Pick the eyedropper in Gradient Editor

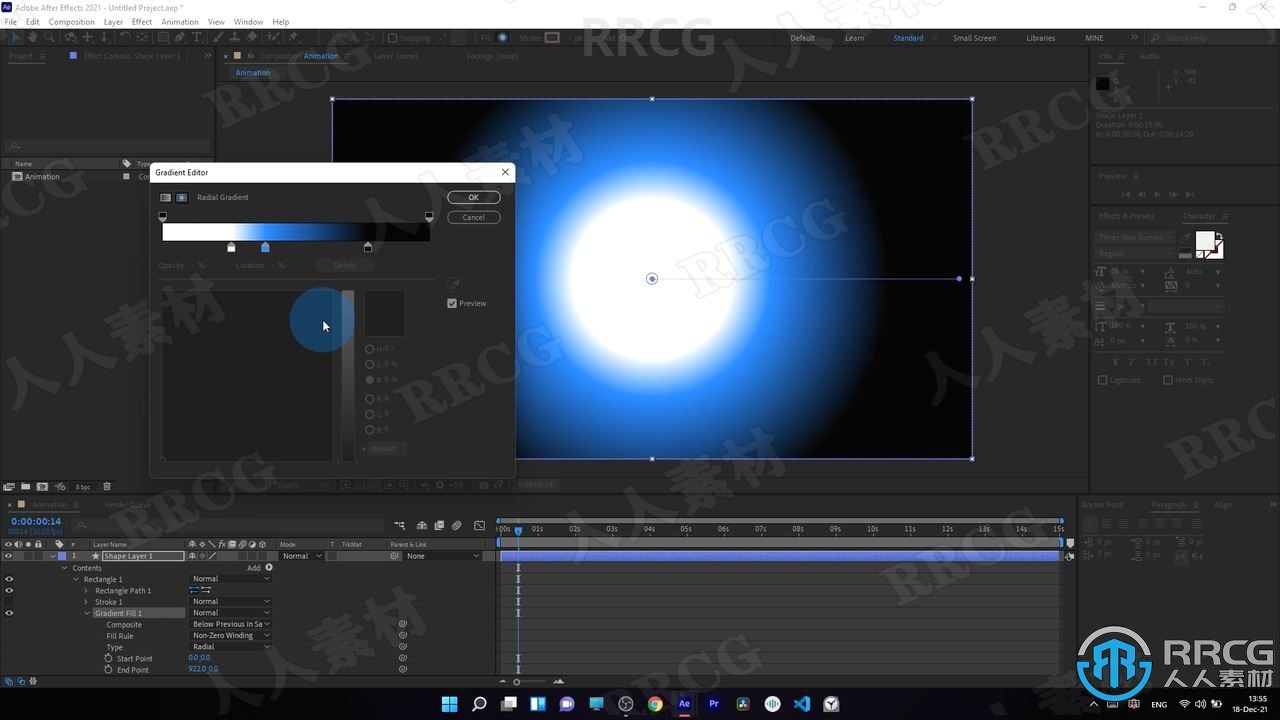click(454, 285)
